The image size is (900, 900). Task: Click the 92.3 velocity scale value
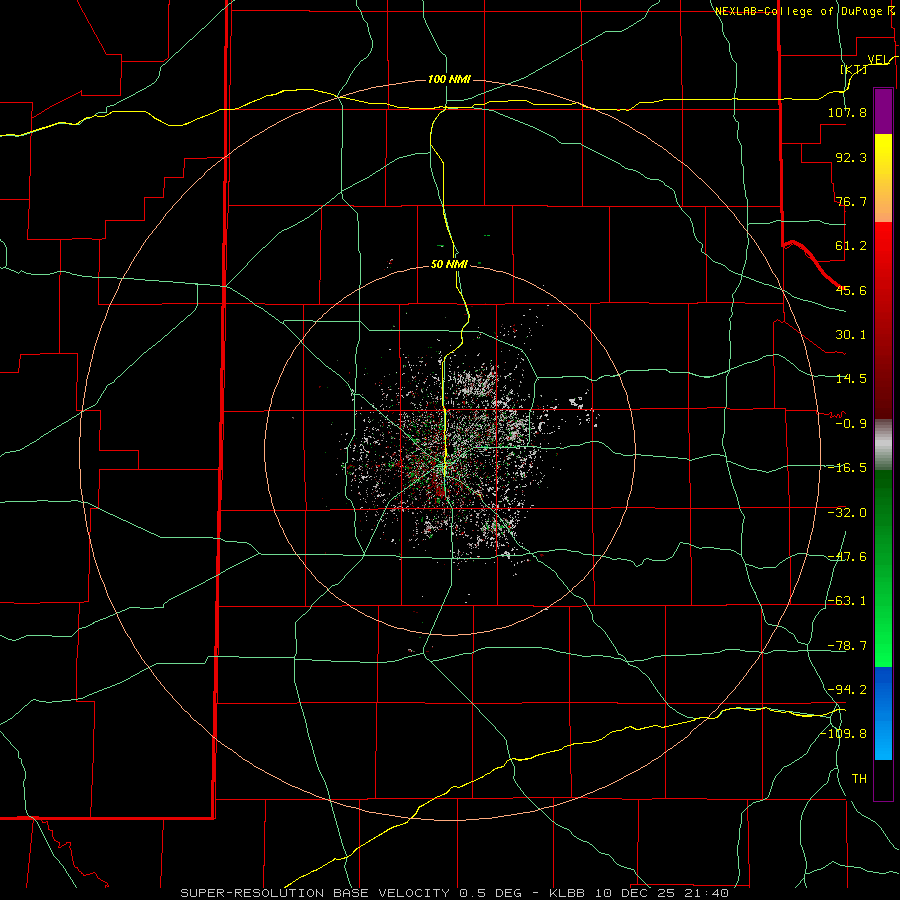(851, 157)
